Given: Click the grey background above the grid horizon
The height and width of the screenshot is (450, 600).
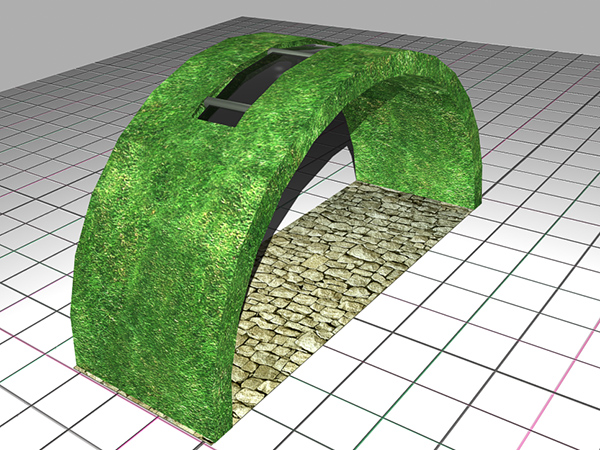Looking at the screenshot, I should (x=100, y=20).
